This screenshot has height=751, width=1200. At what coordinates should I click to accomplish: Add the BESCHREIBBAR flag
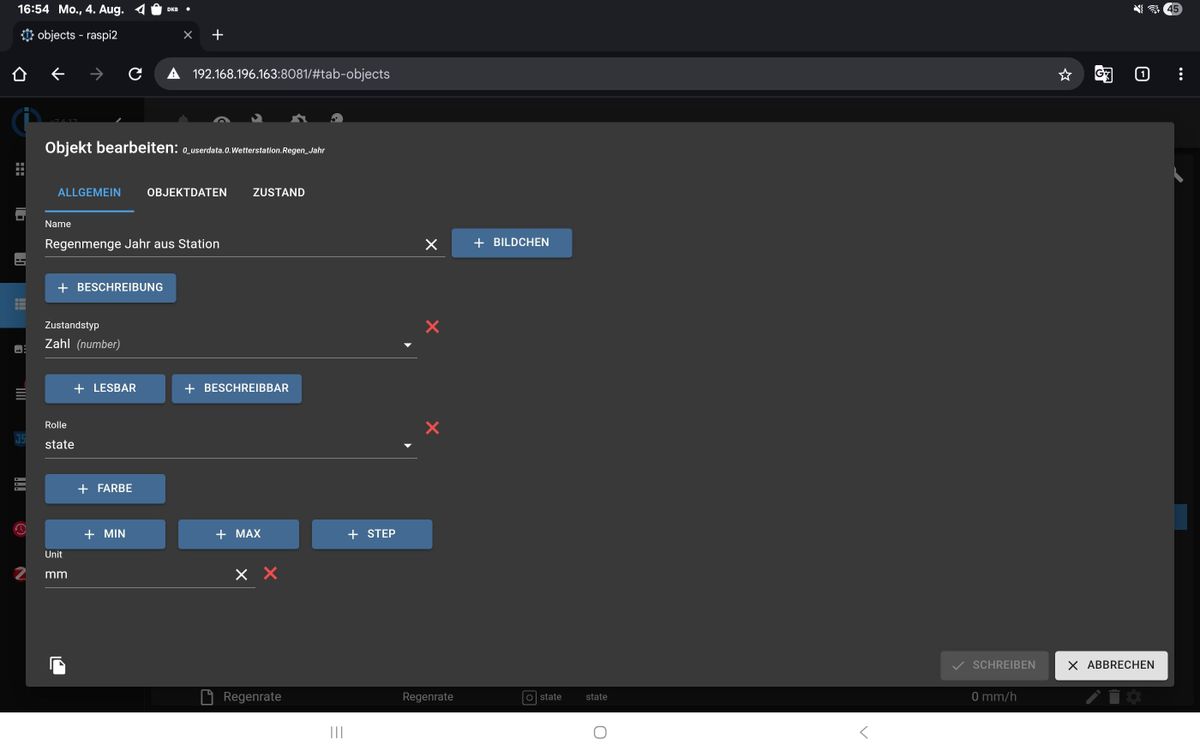click(x=237, y=388)
